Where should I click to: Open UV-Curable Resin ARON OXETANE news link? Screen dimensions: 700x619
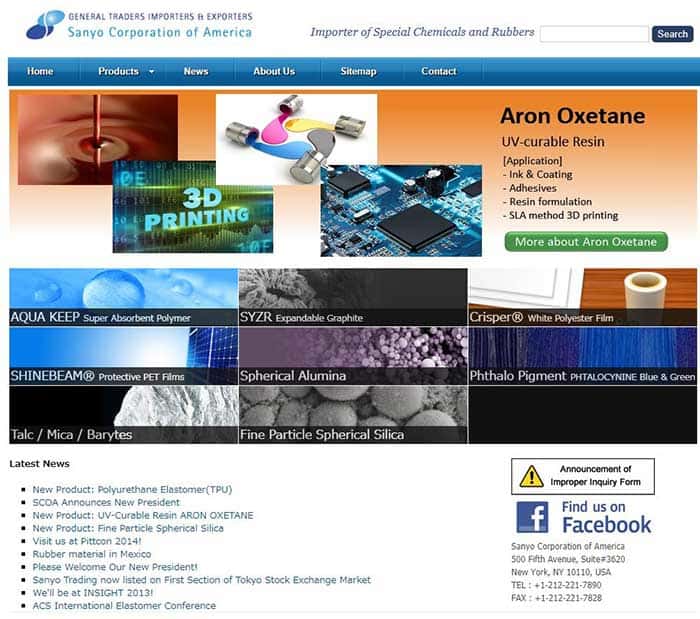(143, 515)
